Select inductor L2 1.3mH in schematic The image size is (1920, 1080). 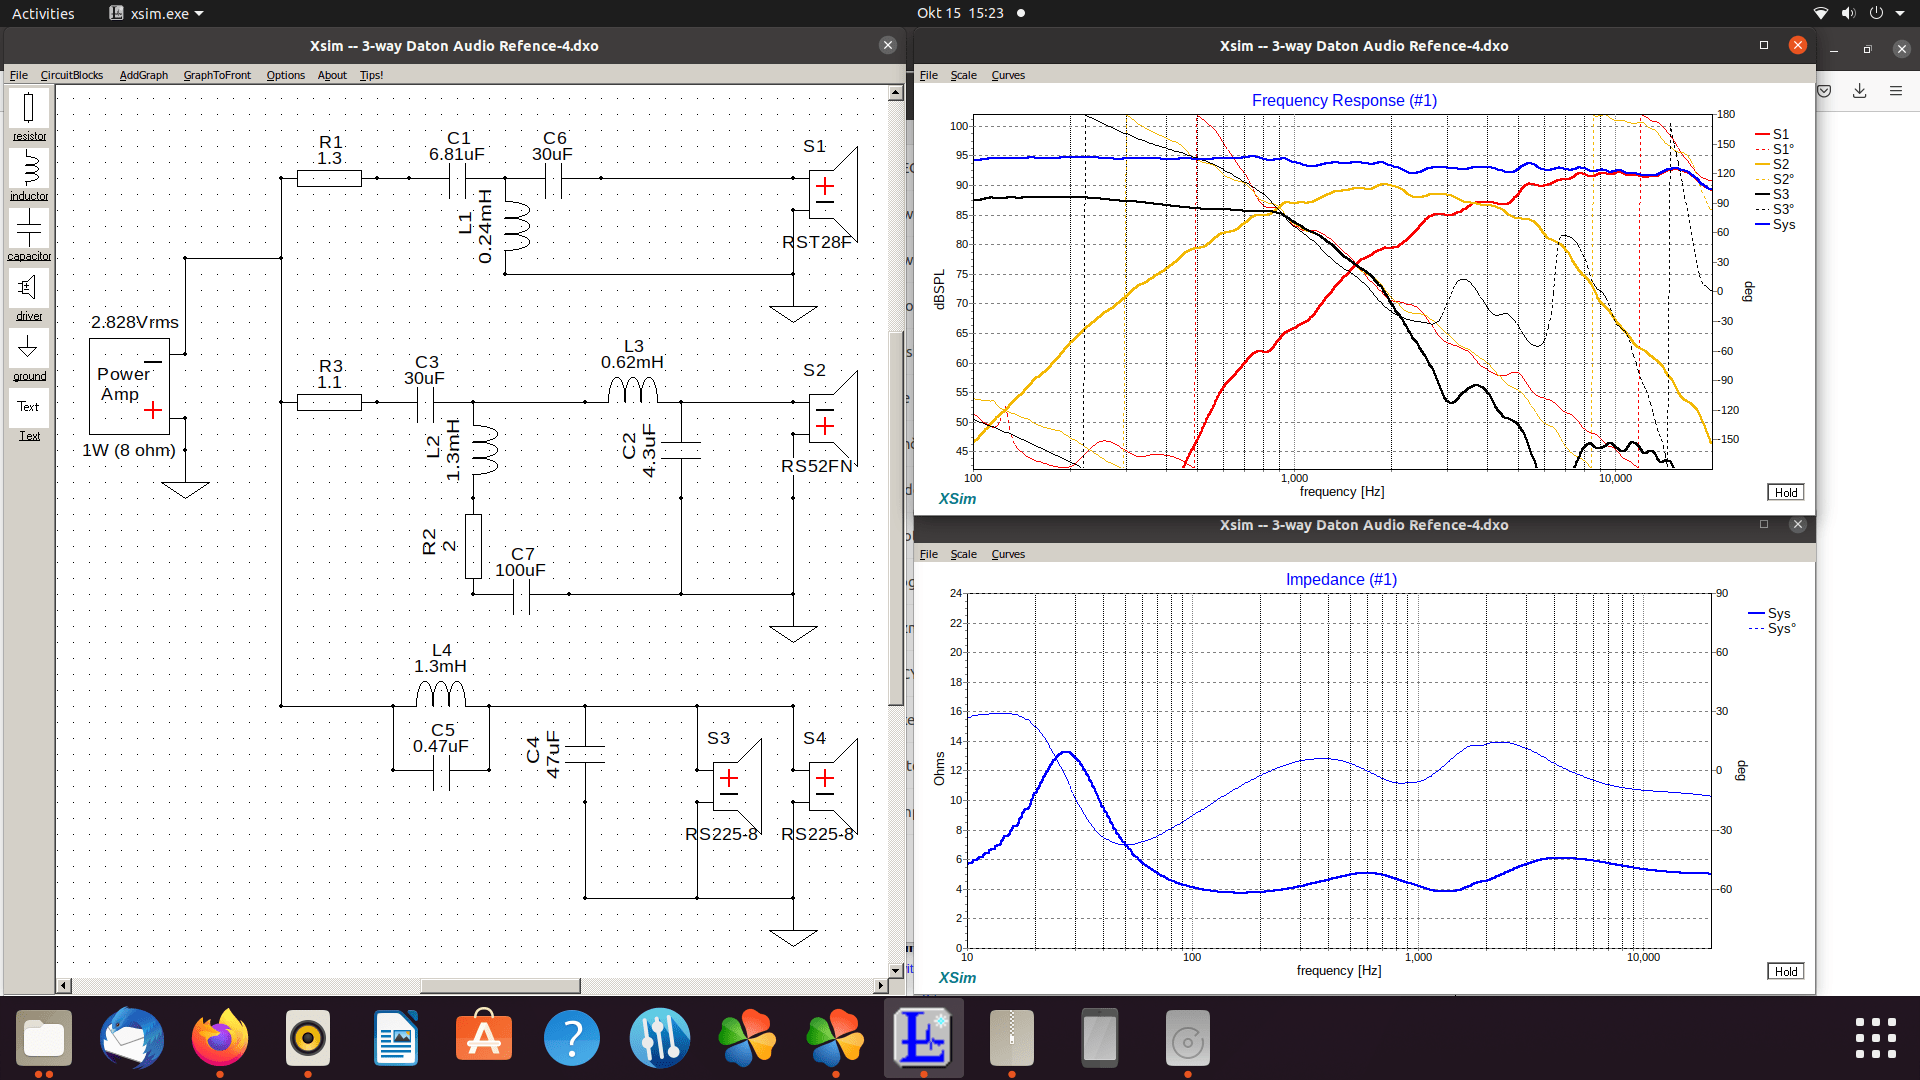coord(486,450)
